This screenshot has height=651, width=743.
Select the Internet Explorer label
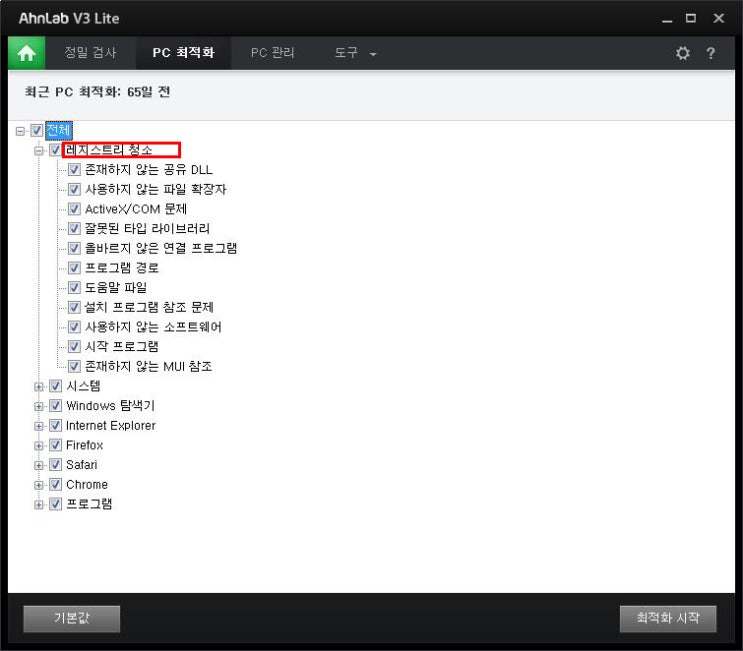click(111, 425)
